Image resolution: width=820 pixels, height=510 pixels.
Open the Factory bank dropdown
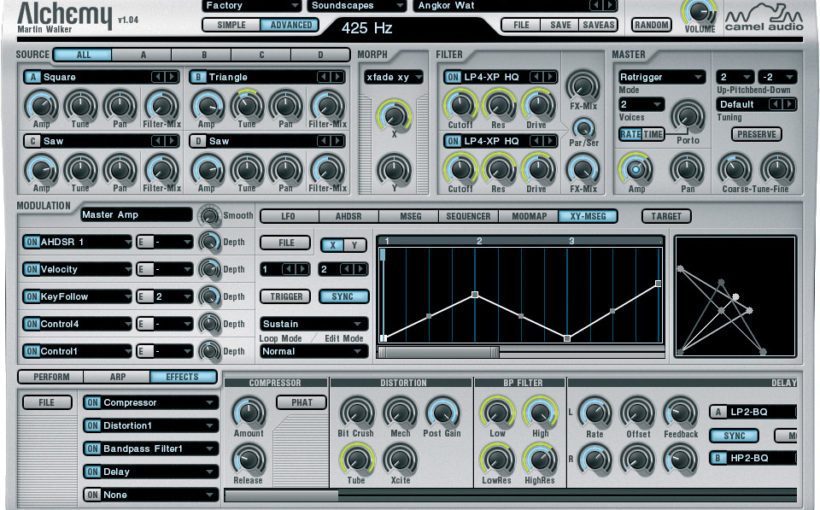(x=252, y=6)
